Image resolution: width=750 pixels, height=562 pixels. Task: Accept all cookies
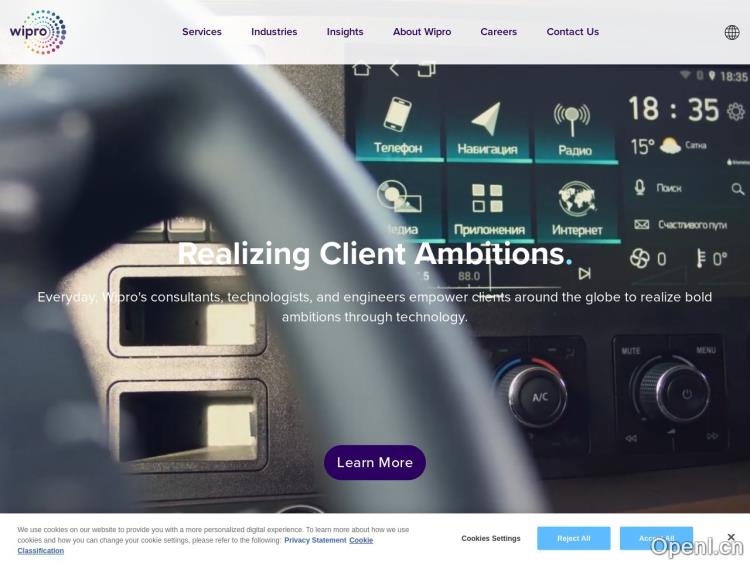[656, 539]
